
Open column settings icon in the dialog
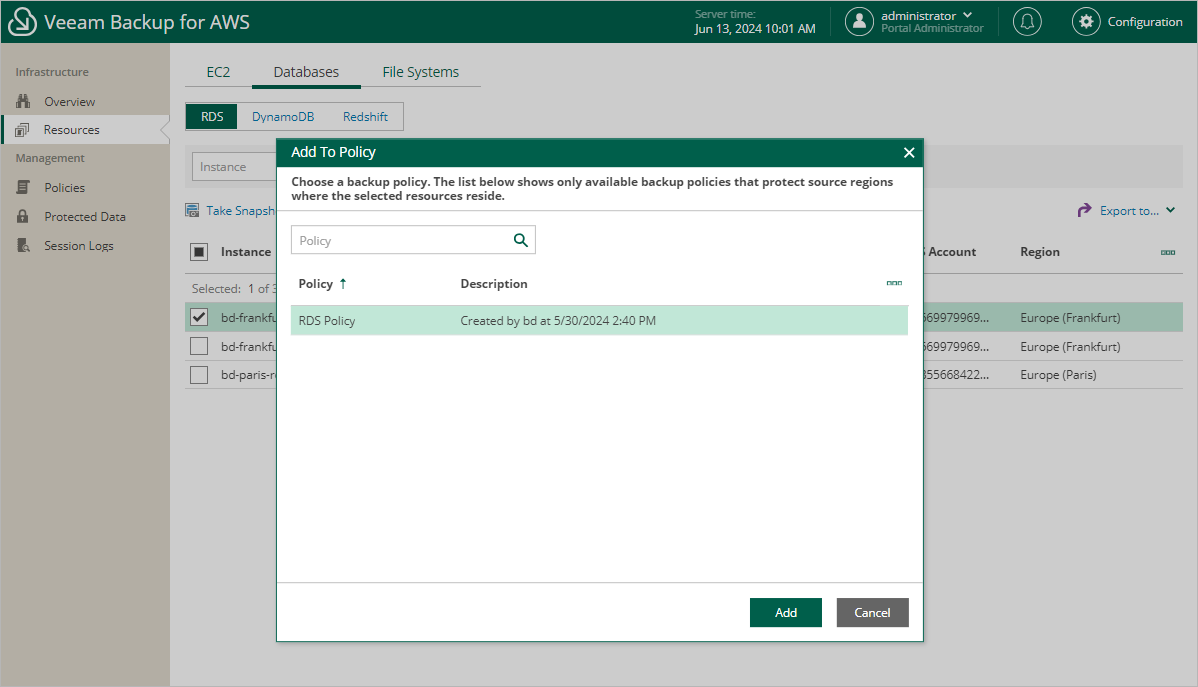pyautogui.click(x=894, y=283)
